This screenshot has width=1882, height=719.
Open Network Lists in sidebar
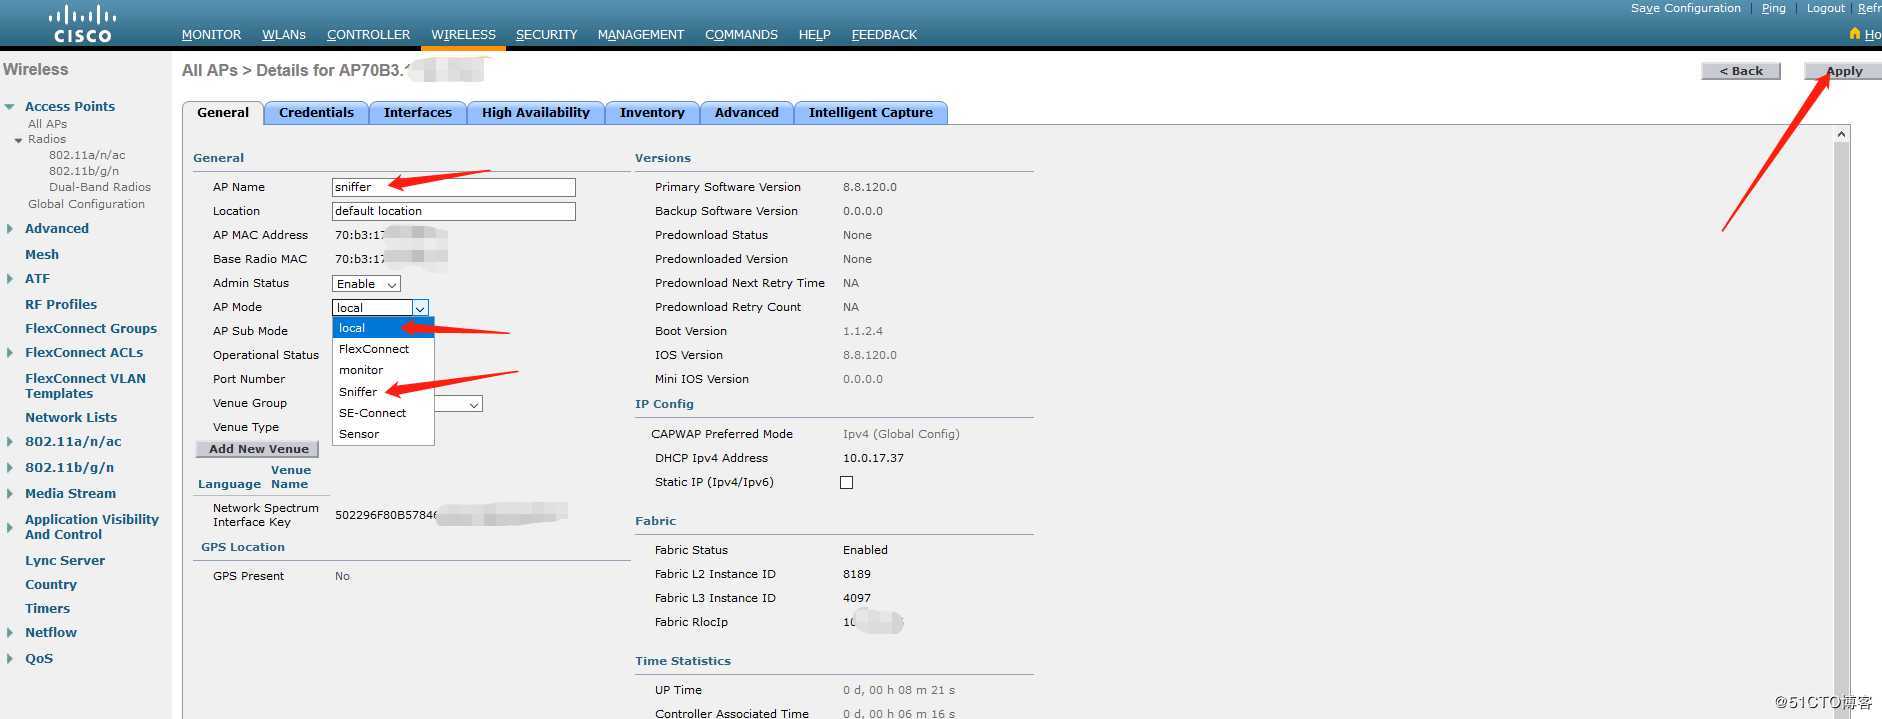(x=71, y=418)
